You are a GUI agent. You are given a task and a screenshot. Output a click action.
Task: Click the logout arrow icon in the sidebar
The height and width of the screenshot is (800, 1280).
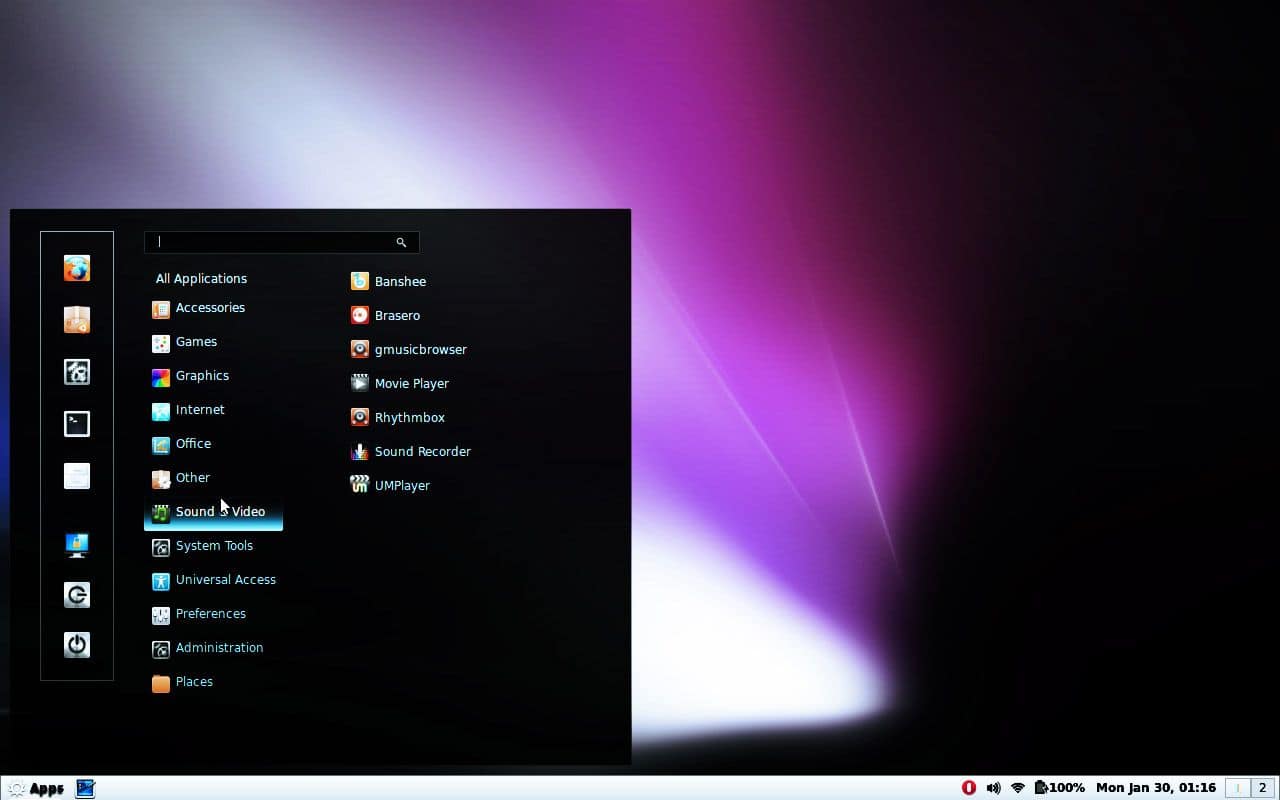[77, 595]
